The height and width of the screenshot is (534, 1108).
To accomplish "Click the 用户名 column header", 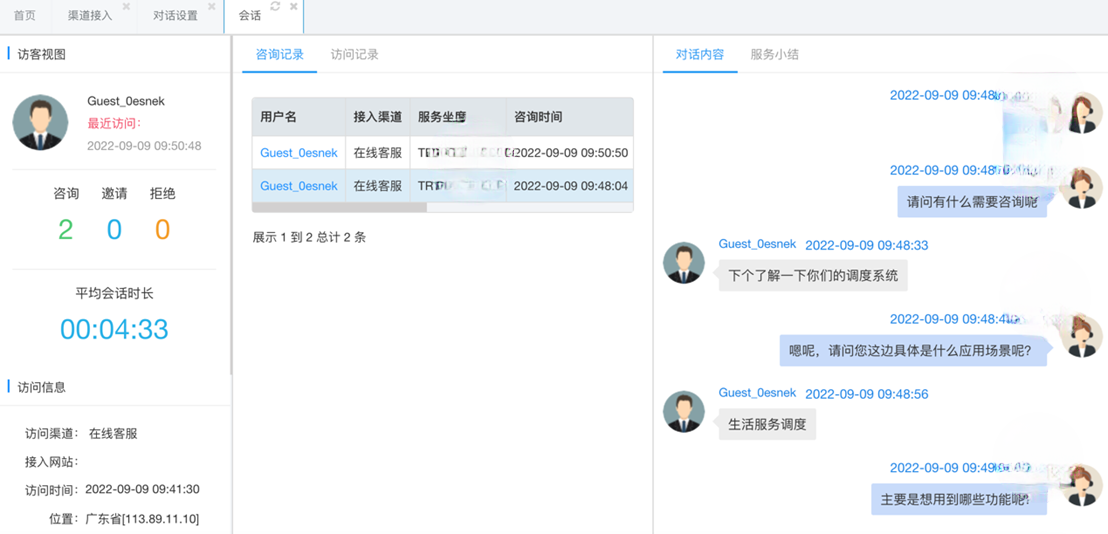I will (279, 117).
